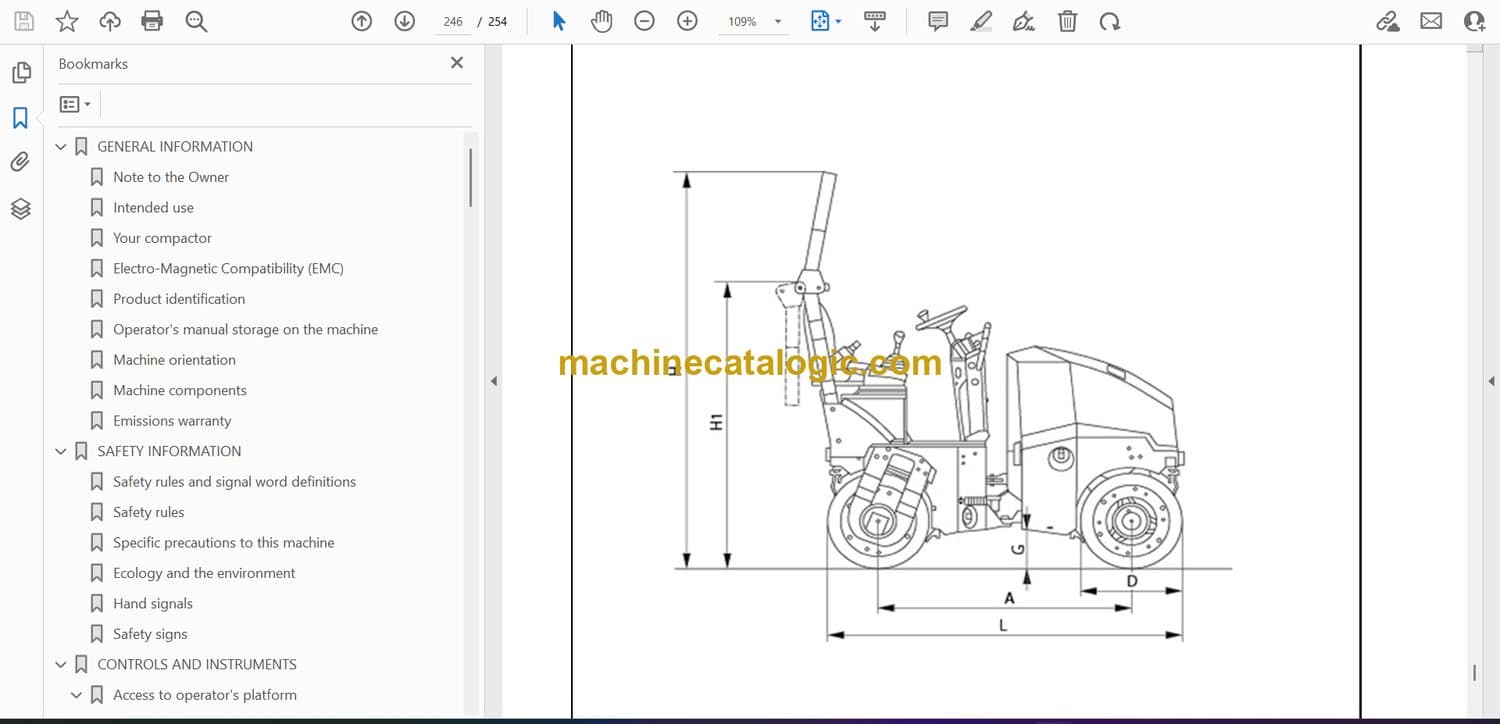Toggle the page thumbnails panel

point(20,73)
